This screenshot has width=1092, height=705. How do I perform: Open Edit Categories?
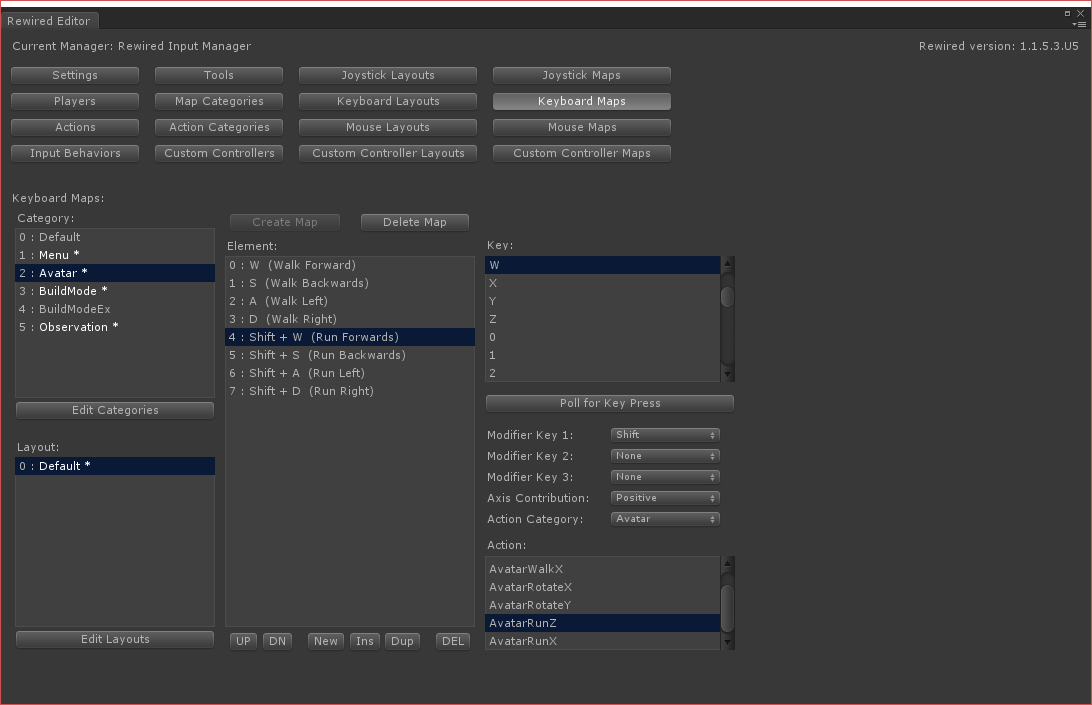coord(114,409)
